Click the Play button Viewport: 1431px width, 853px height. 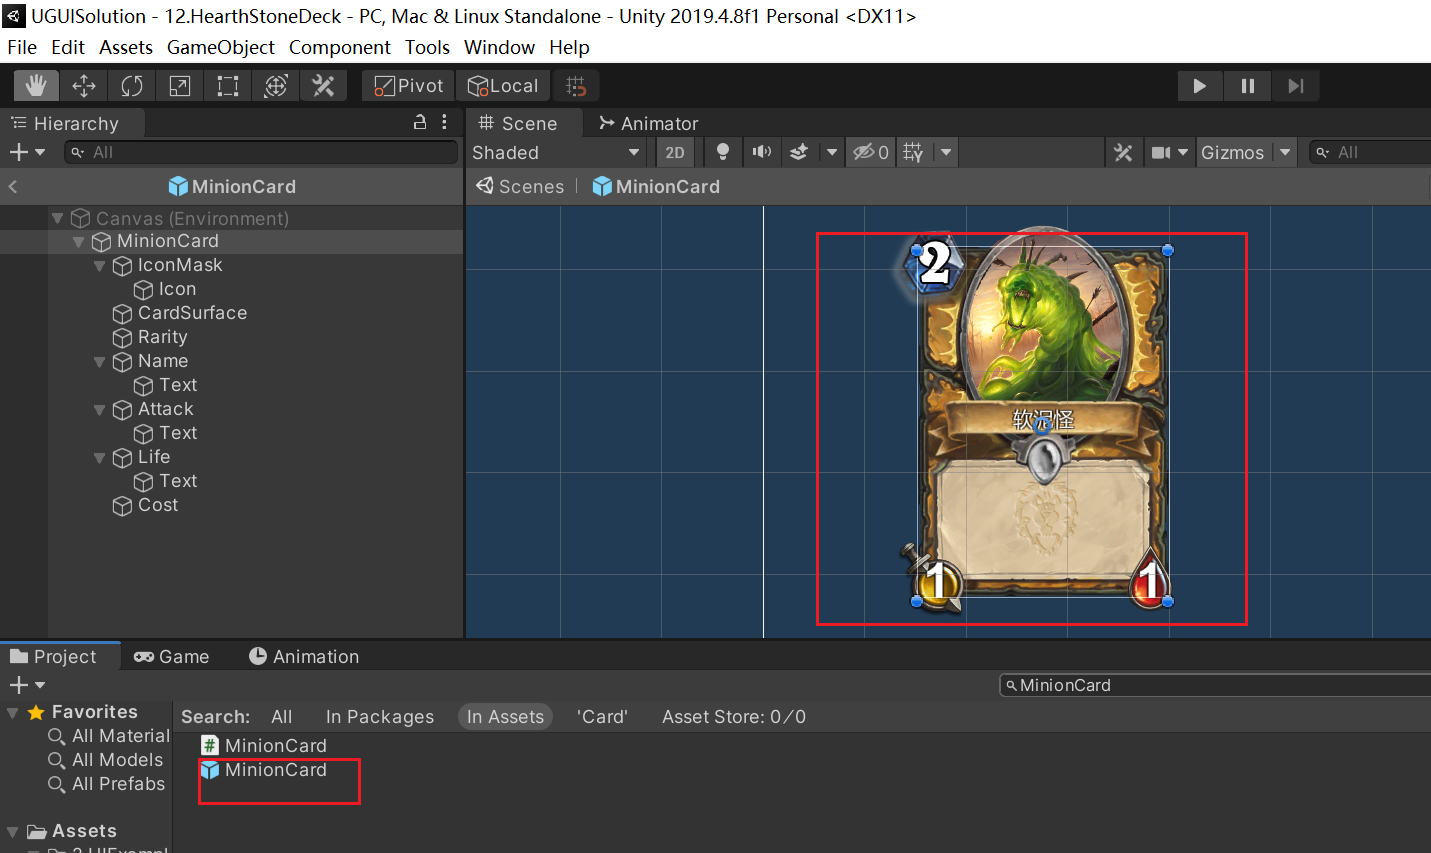click(x=1199, y=86)
